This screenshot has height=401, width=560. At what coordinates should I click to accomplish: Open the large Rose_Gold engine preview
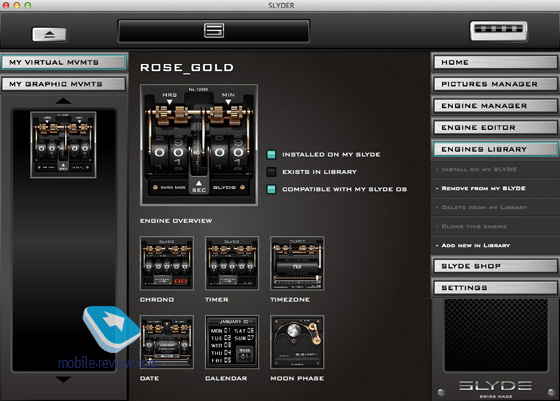pos(199,145)
